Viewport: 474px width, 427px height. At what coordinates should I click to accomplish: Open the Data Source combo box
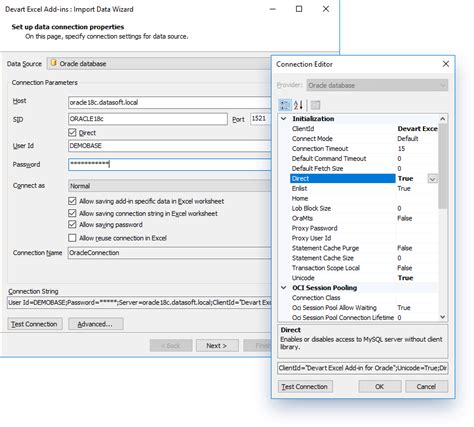point(159,63)
